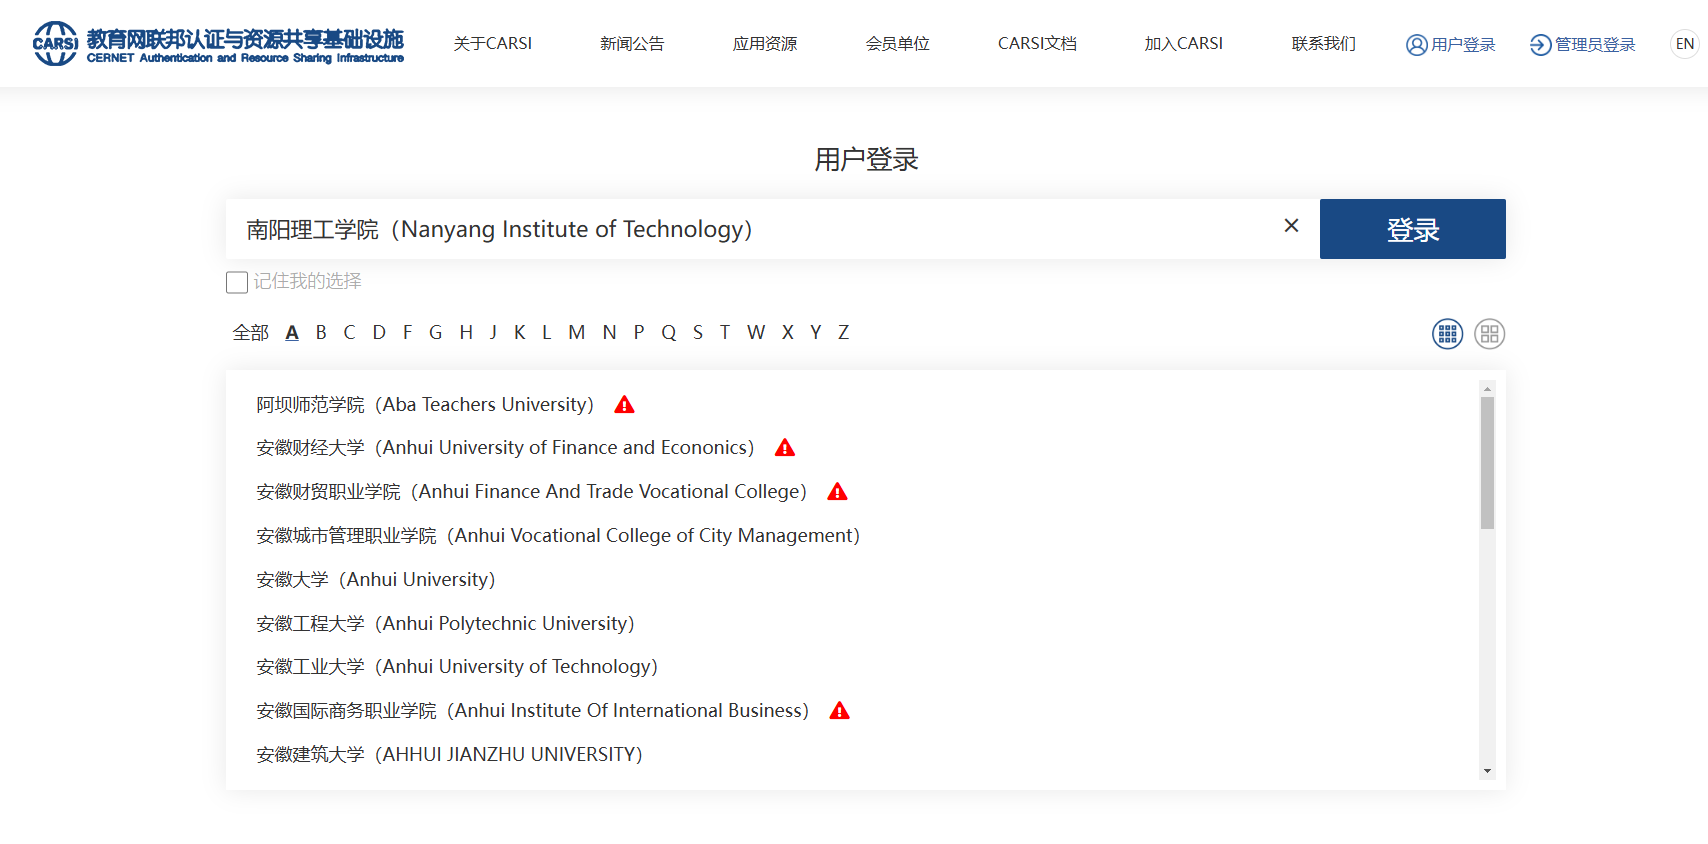Click warning icon by Anhui Institute Of International Business
Viewport: 1708px width, 844px height.
click(839, 711)
